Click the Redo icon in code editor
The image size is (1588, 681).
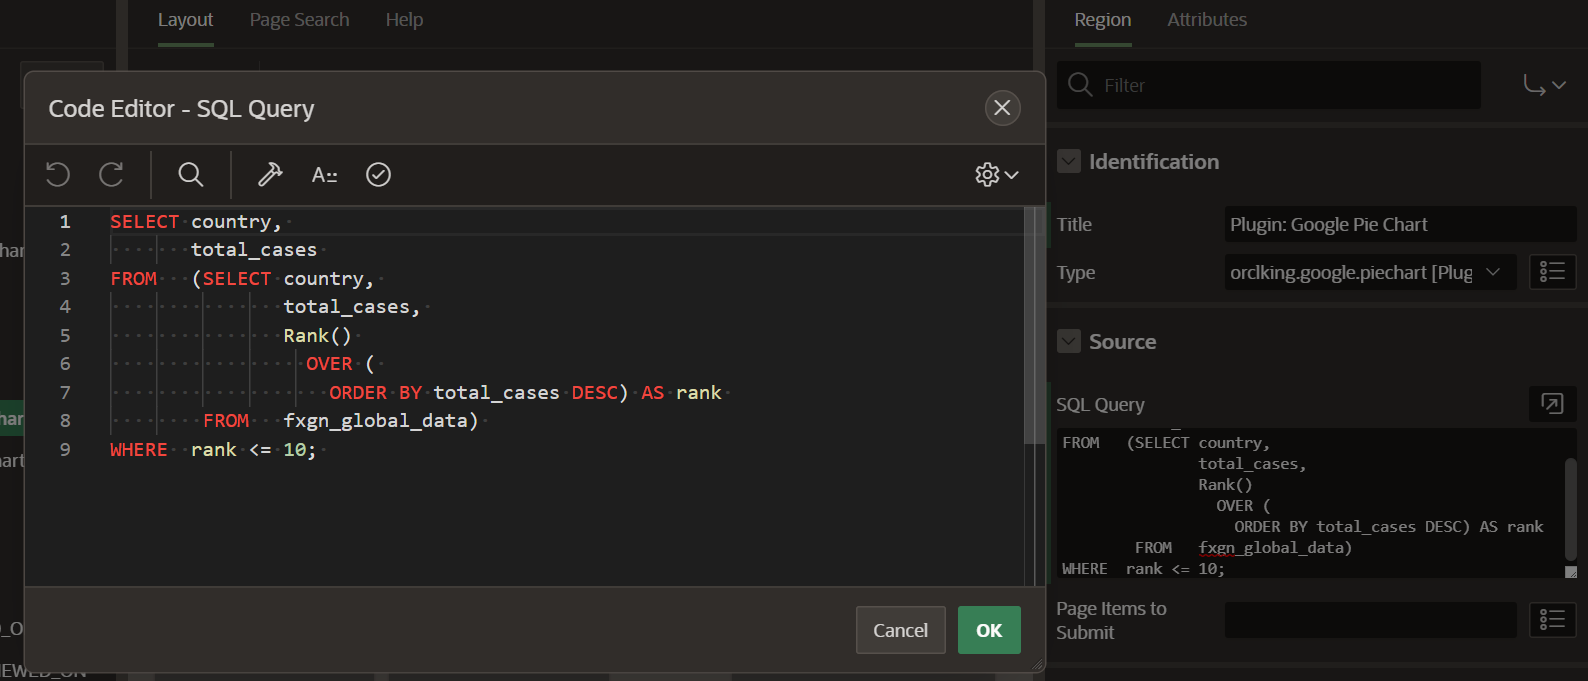click(x=111, y=175)
